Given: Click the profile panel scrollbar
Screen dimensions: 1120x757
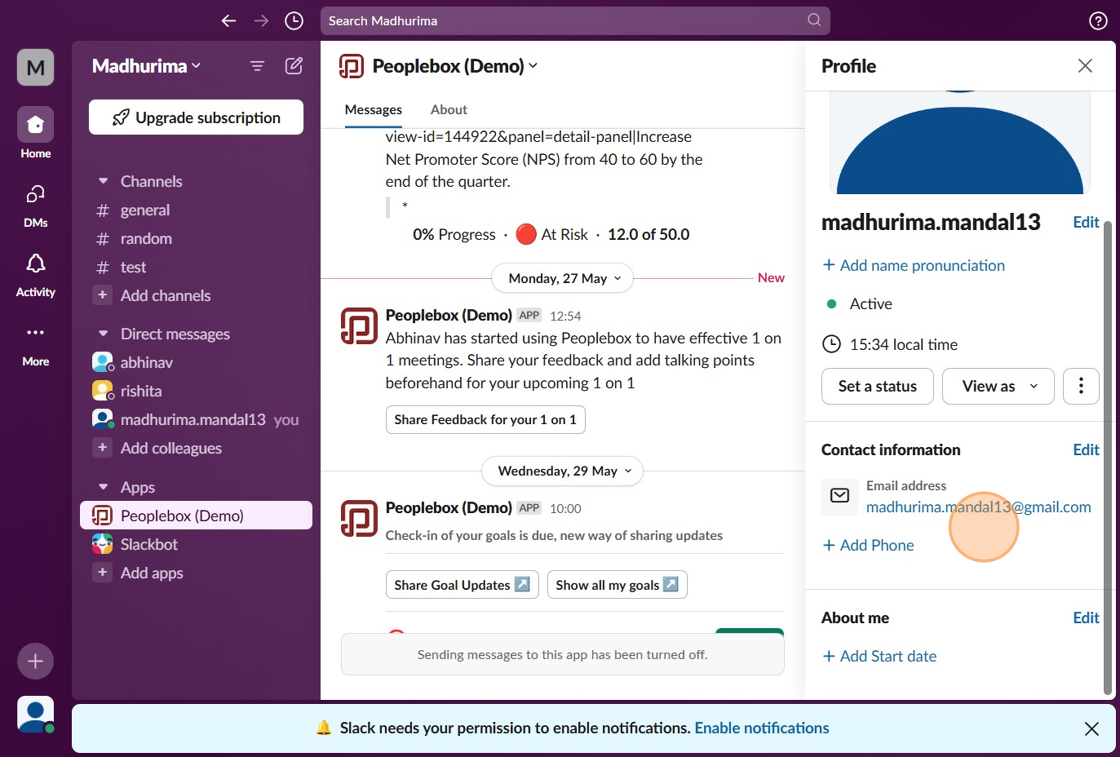Looking at the screenshot, I should pyautogui.click(x=1108, y=457).
